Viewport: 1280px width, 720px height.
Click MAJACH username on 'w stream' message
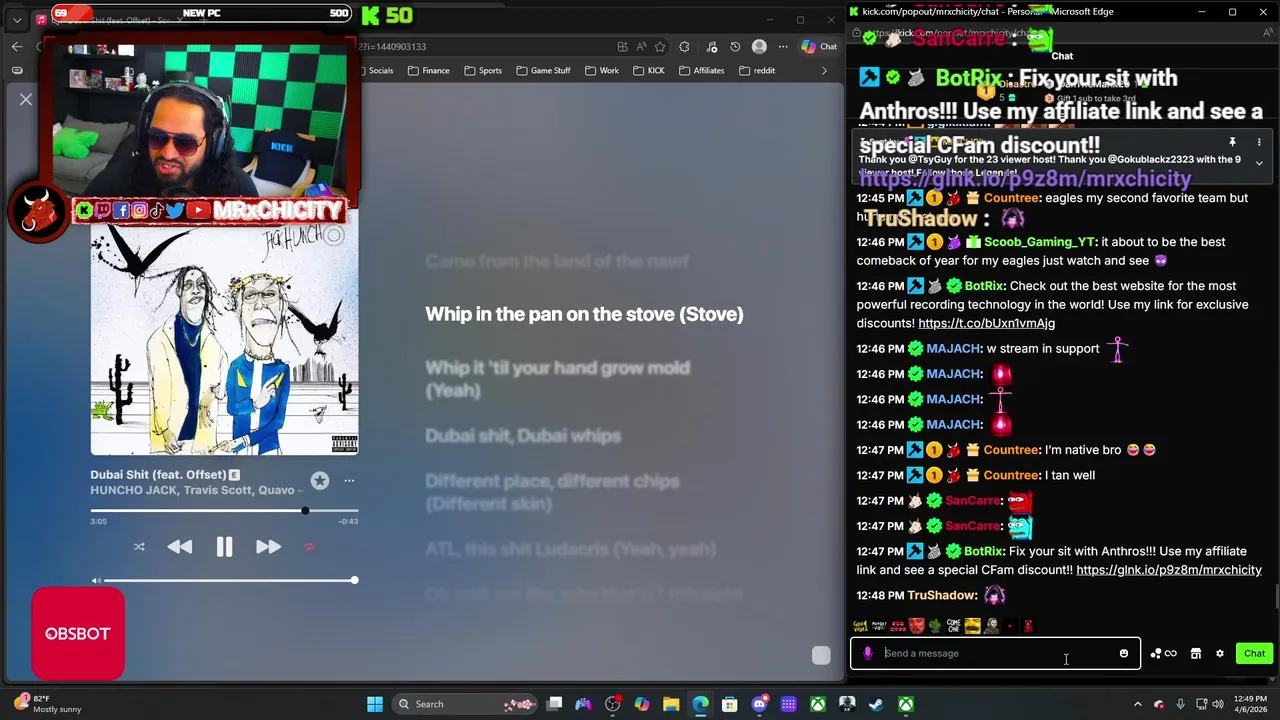tap(953, 348)
